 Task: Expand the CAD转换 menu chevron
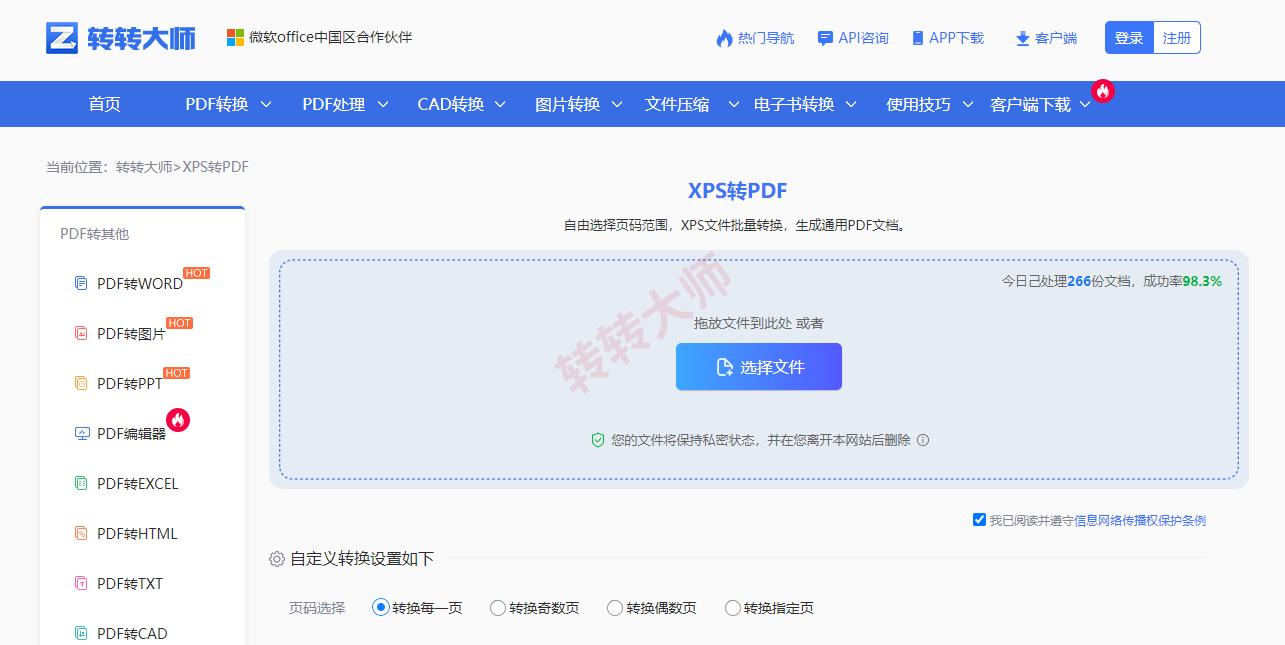point(500,104)
